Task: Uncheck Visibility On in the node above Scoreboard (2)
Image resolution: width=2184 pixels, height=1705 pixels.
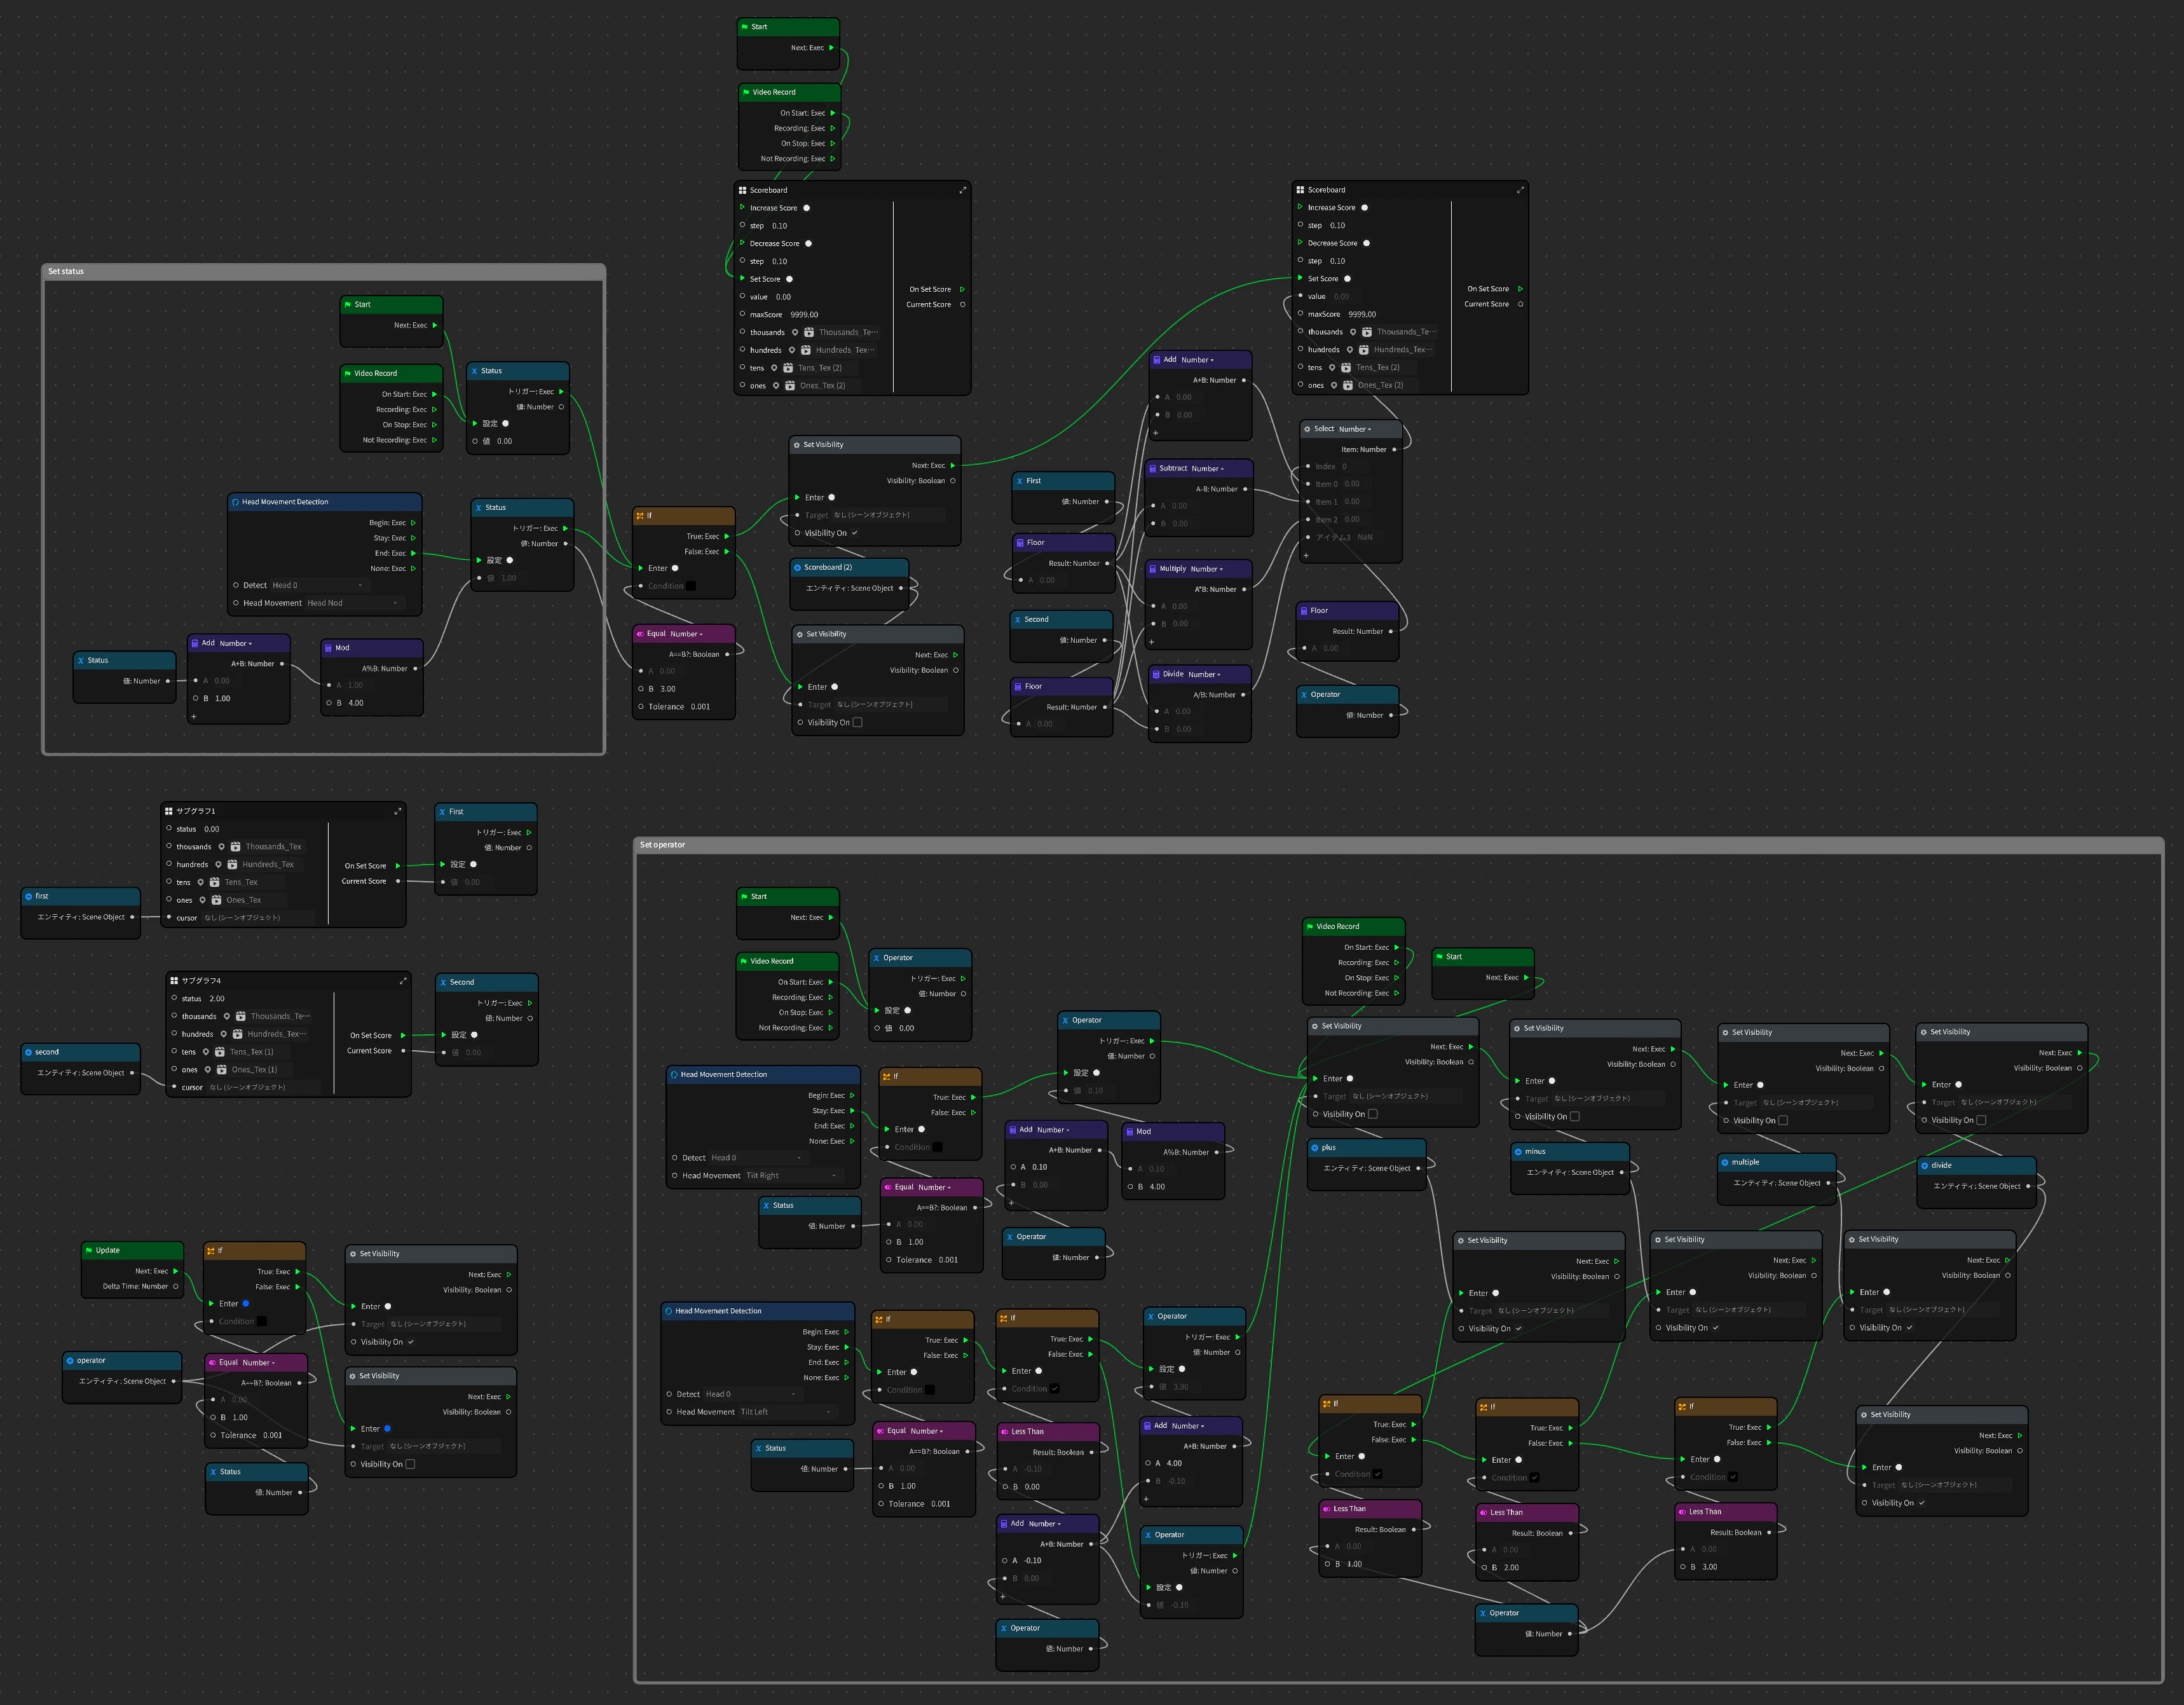Action: coord(854,533)
